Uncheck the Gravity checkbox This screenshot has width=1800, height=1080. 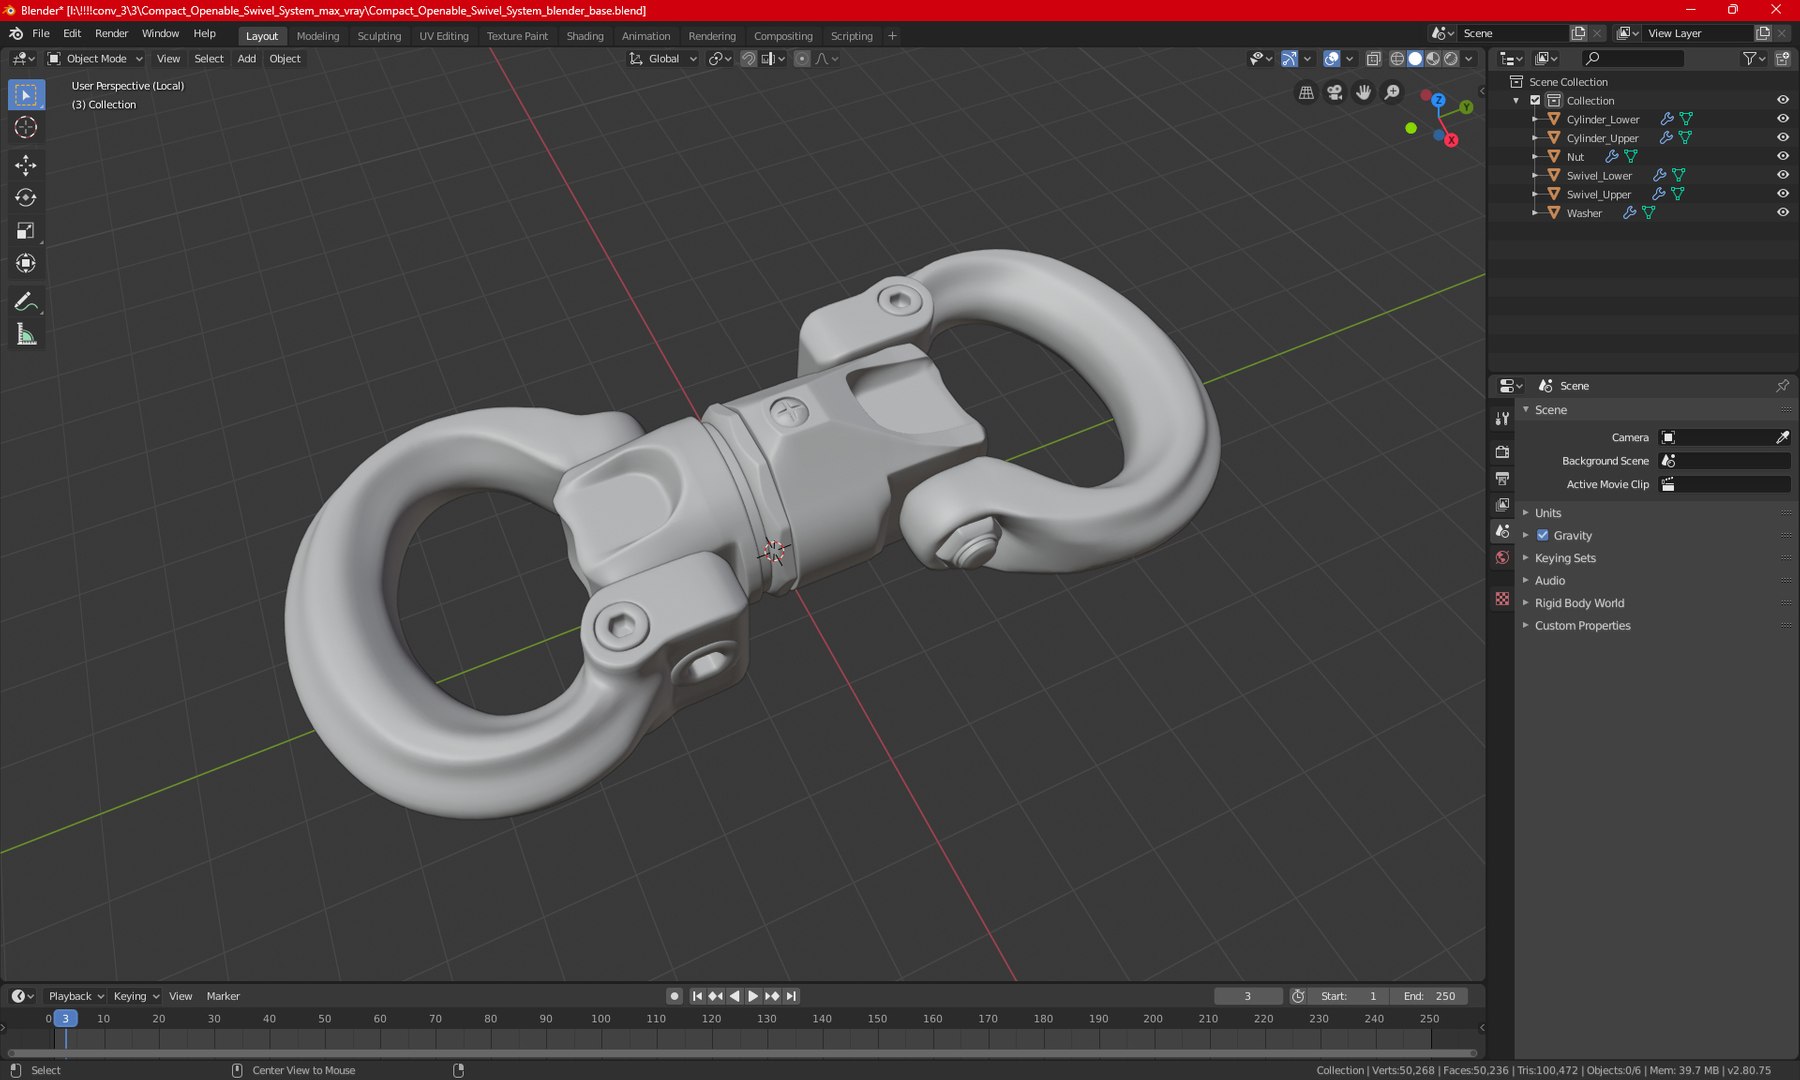point(1542,535)
